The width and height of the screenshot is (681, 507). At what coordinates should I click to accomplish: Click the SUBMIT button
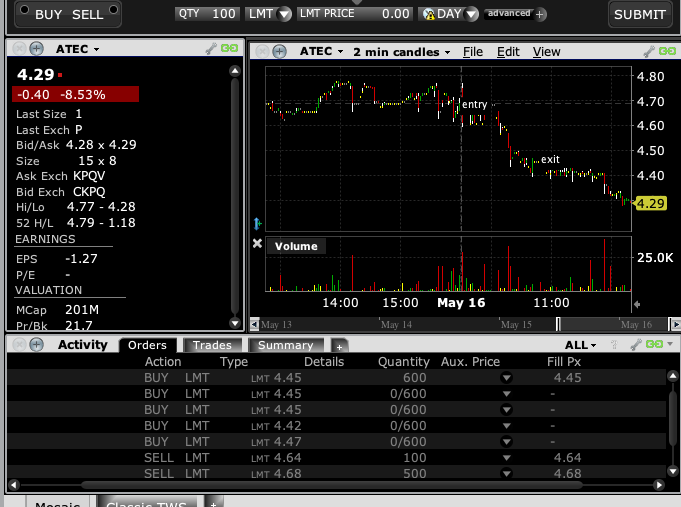coord(639,14)
